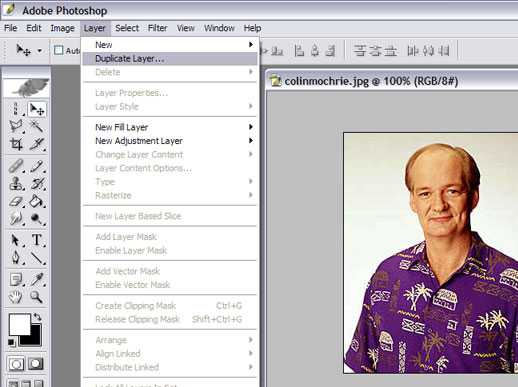Click the align left edges icon
Viewport: 518px width, 387px height.
299,51
